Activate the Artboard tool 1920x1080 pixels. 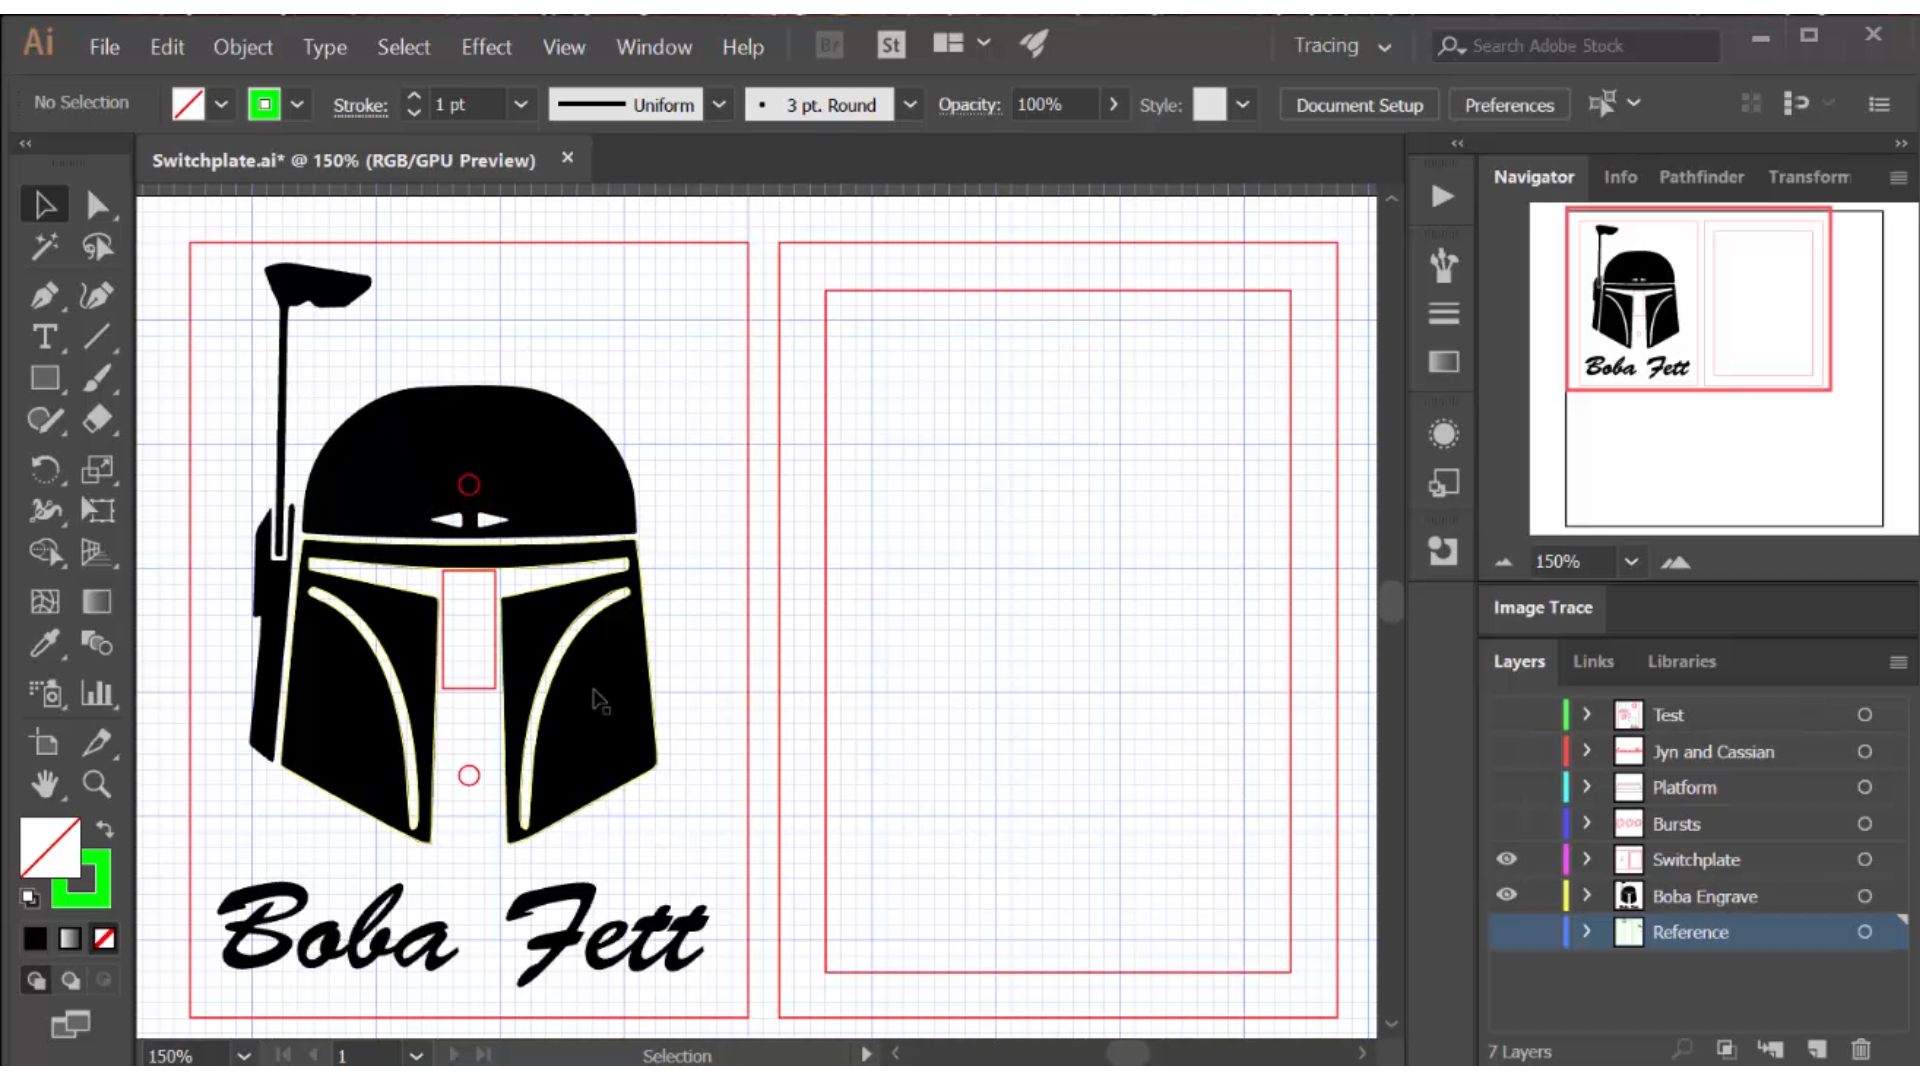tap(44, 742)
